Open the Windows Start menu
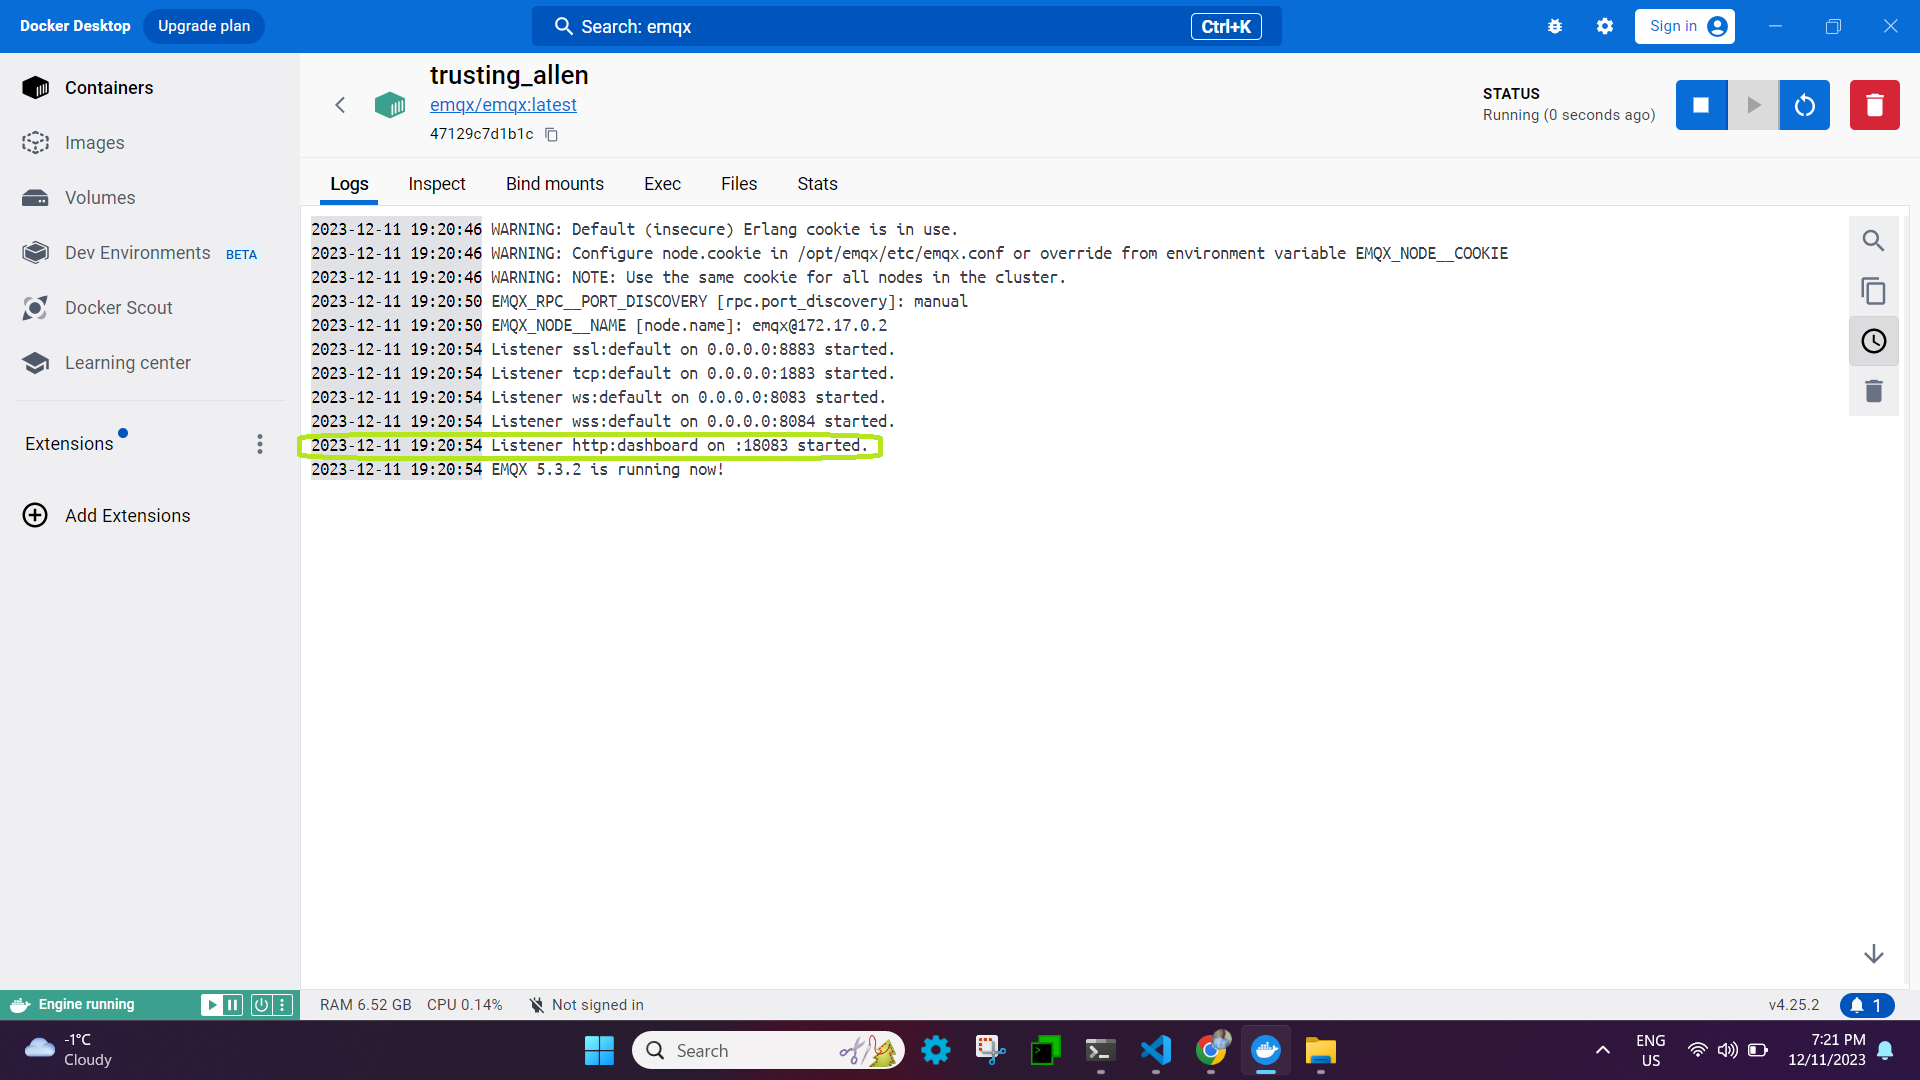 click(599, 1051)
